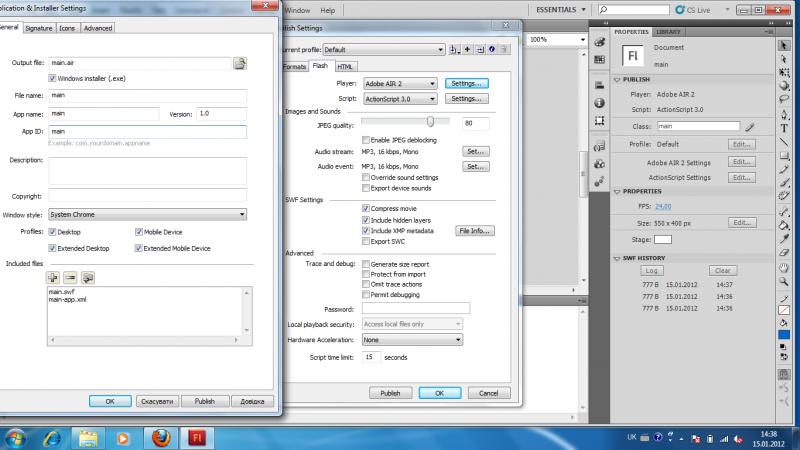800x450 pixels.
Task: Click the File Info button
Action: click(x=474, y=231)
